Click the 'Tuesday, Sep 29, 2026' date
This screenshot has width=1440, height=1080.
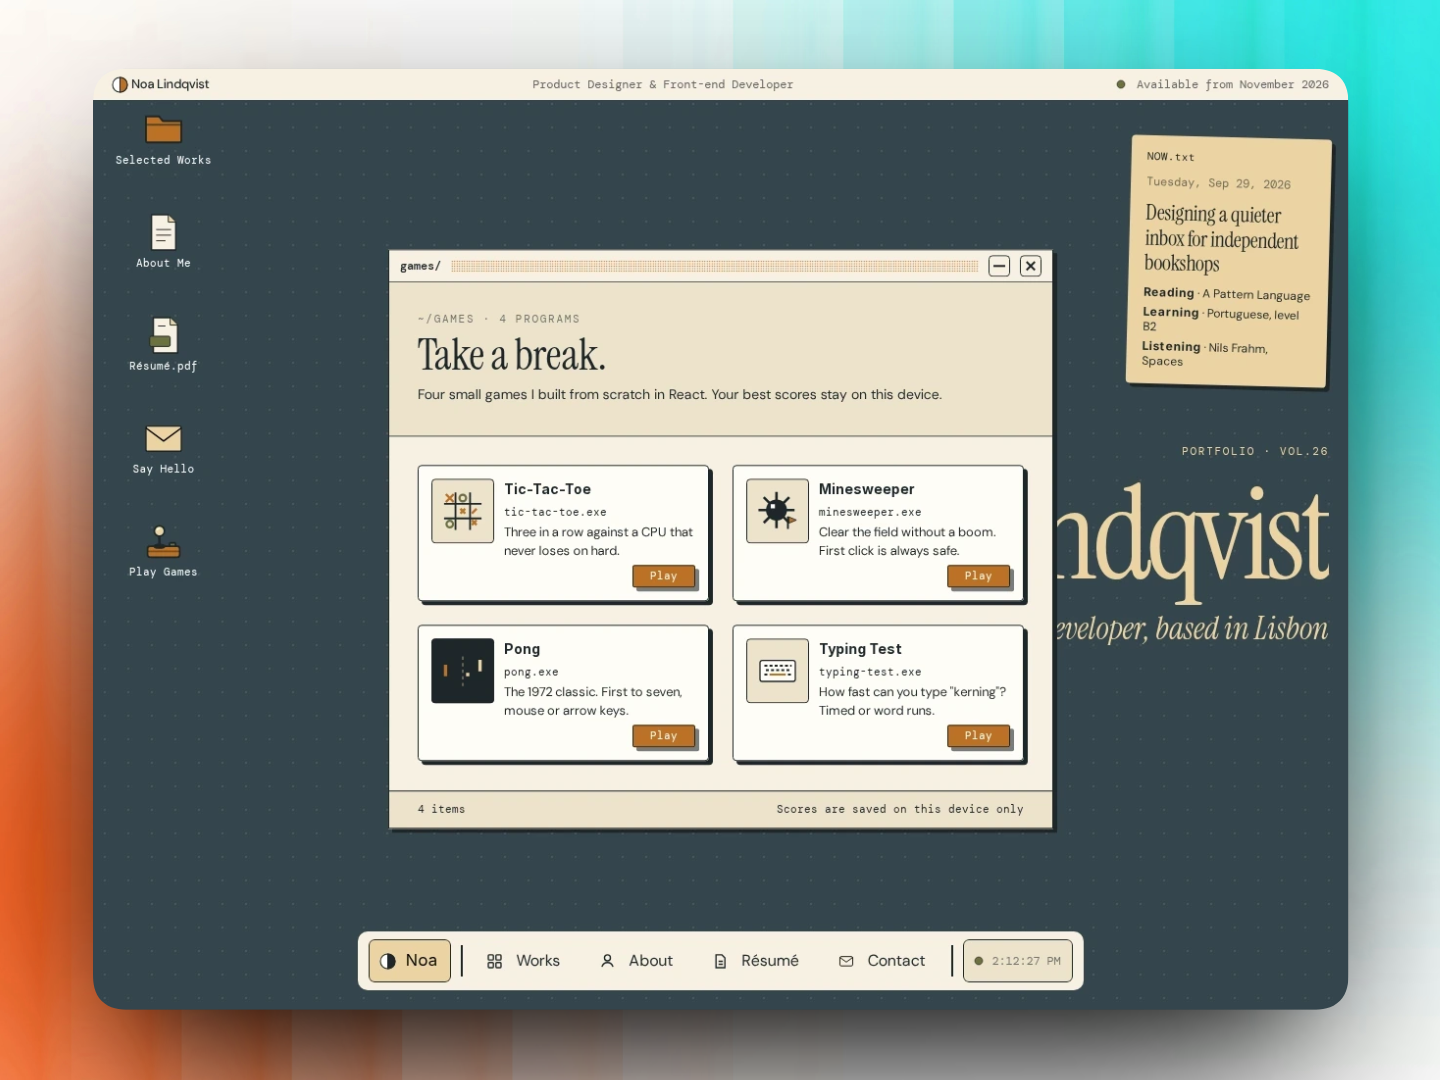(1219, 183)
